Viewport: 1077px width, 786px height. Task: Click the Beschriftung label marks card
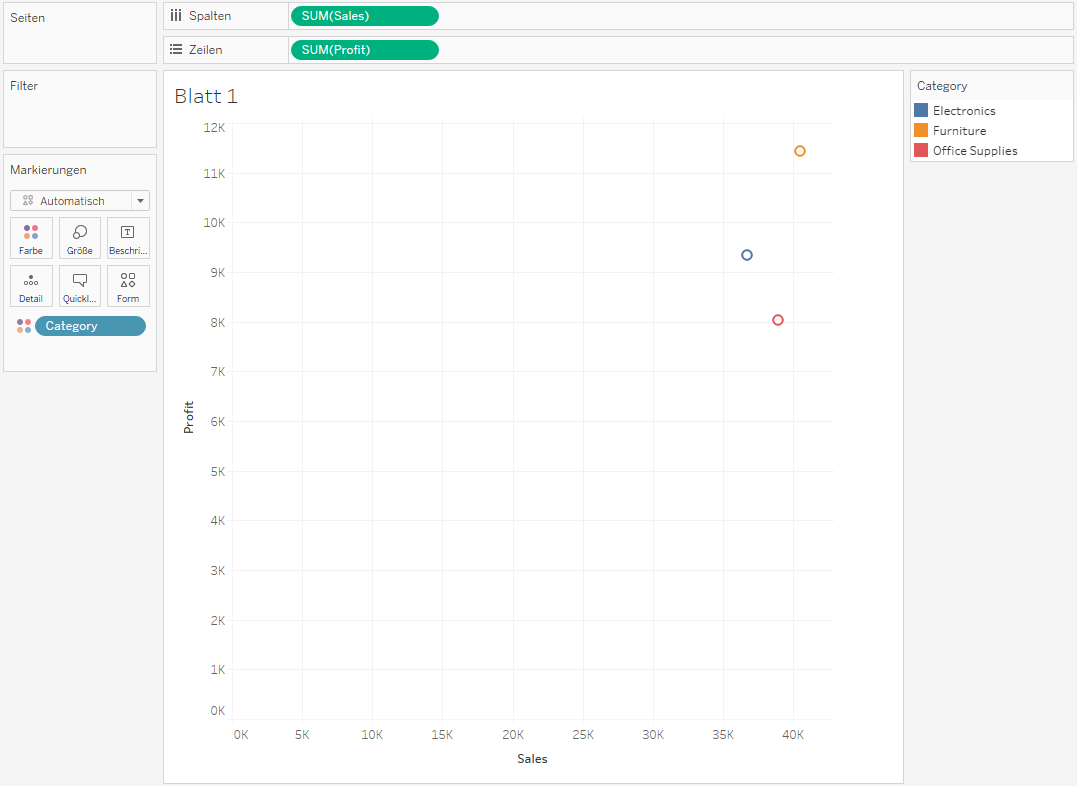[128, 238]
